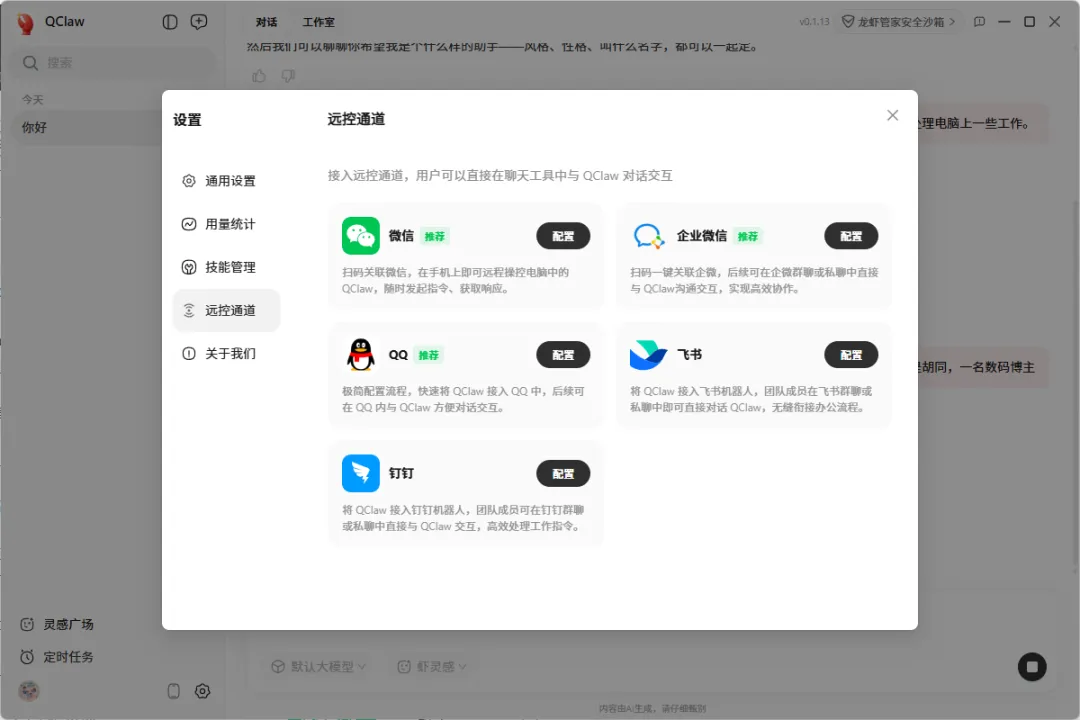Viewport: 1080px width, 720px height.
Task: Click the thumbs down icon
Action: tap(288, 75)
